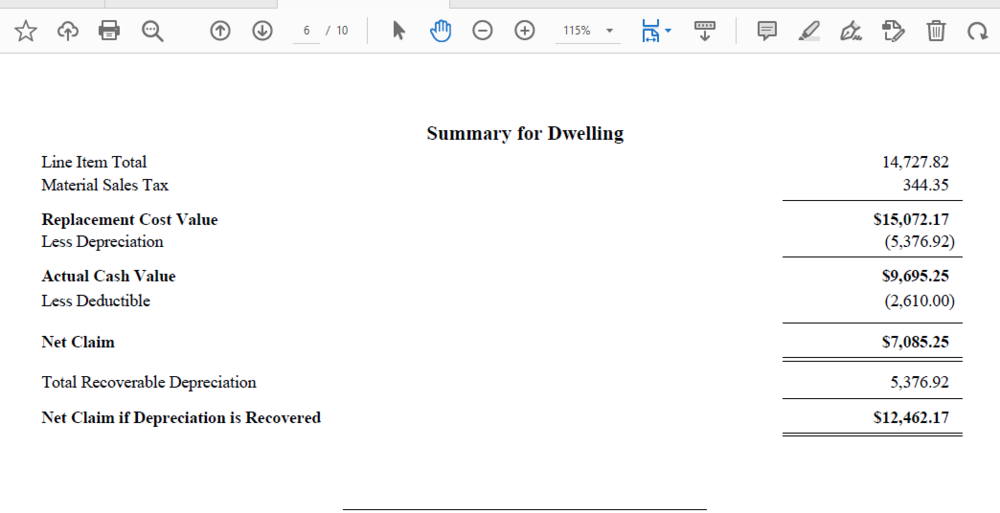Click the page number input field

[307, 31]
